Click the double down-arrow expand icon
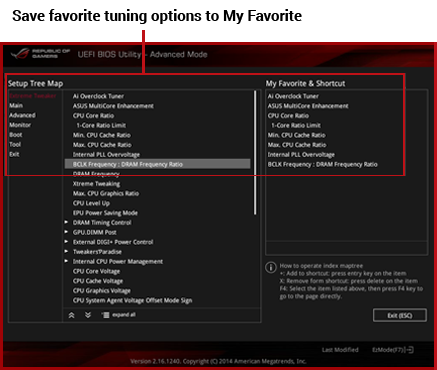 [x=88, y=315]
